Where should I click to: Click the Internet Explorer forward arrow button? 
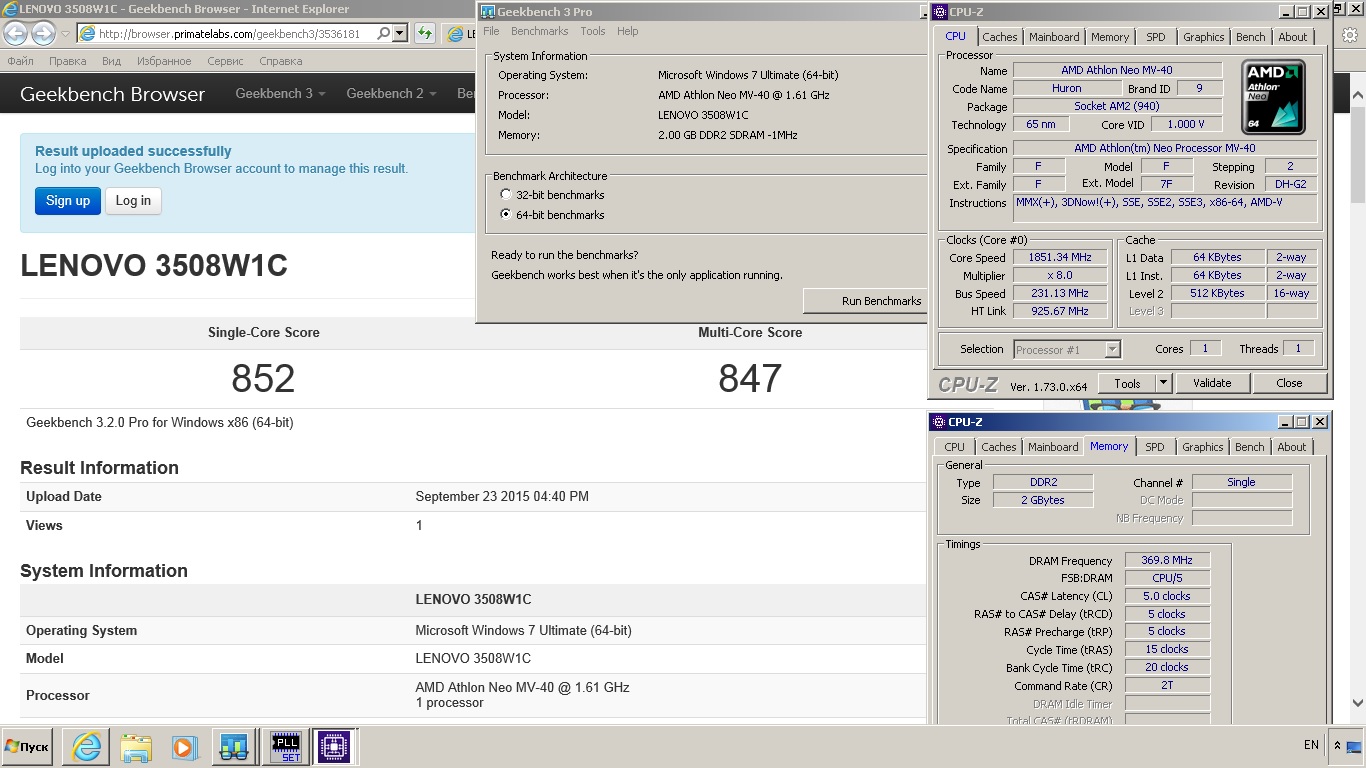click(43, 33)
